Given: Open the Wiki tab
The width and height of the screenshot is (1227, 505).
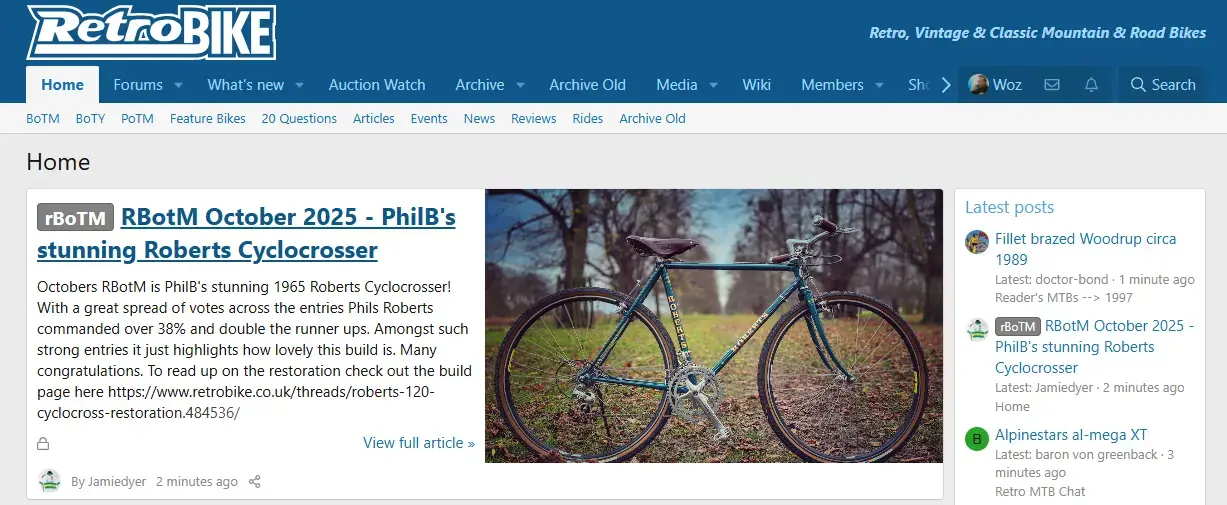Looking at the screenshot, I should point(756,85).
